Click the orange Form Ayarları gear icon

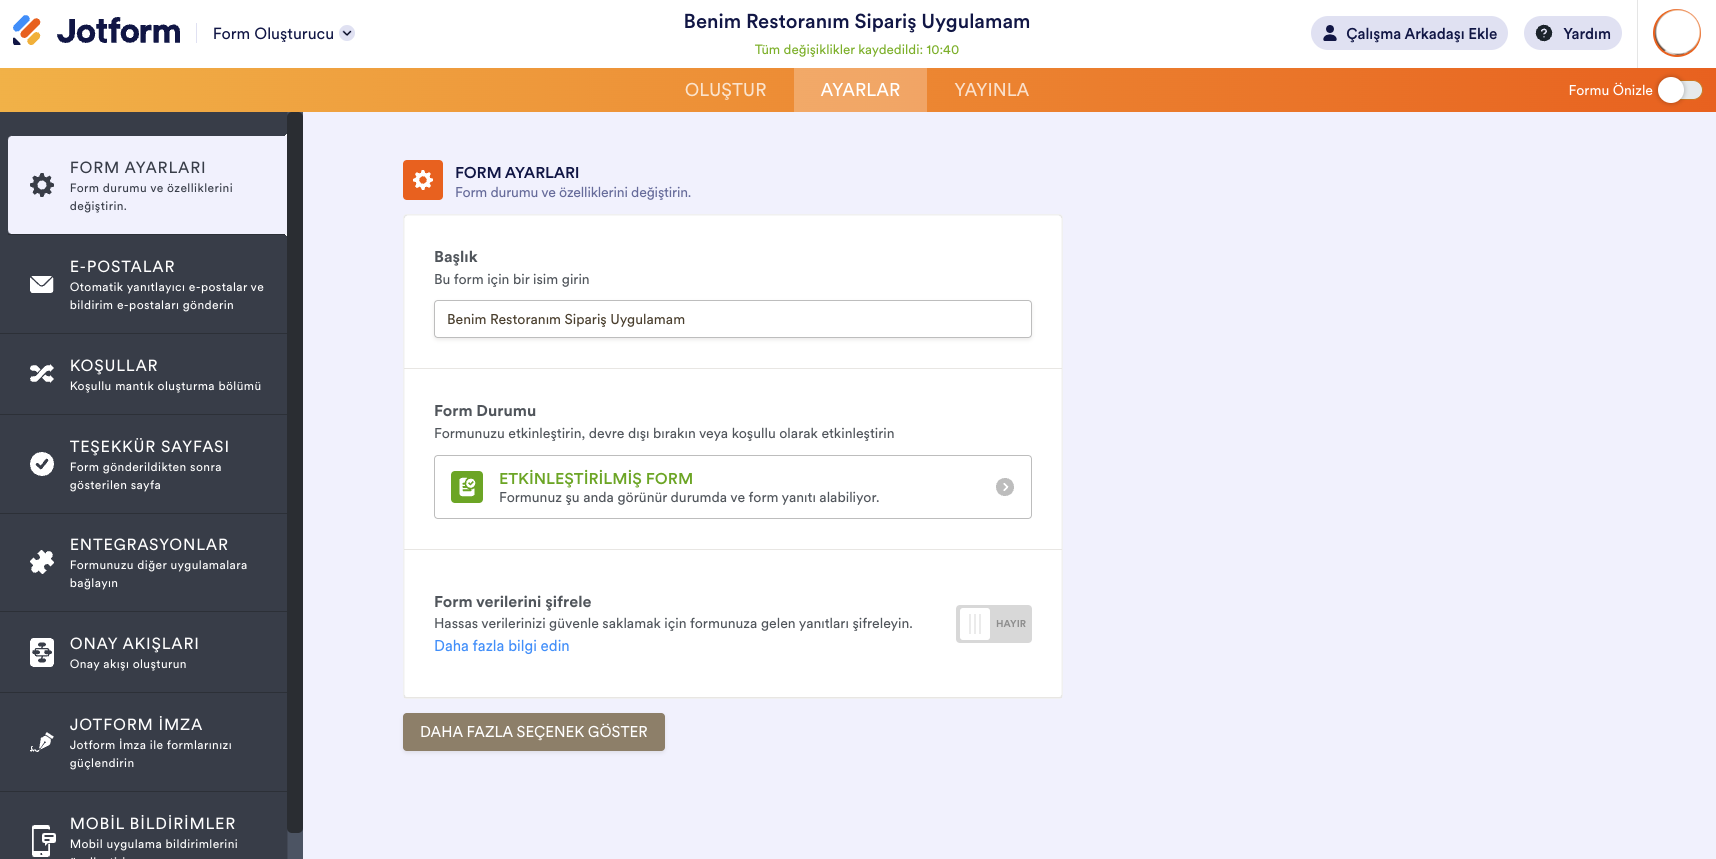tap(423, 180)
